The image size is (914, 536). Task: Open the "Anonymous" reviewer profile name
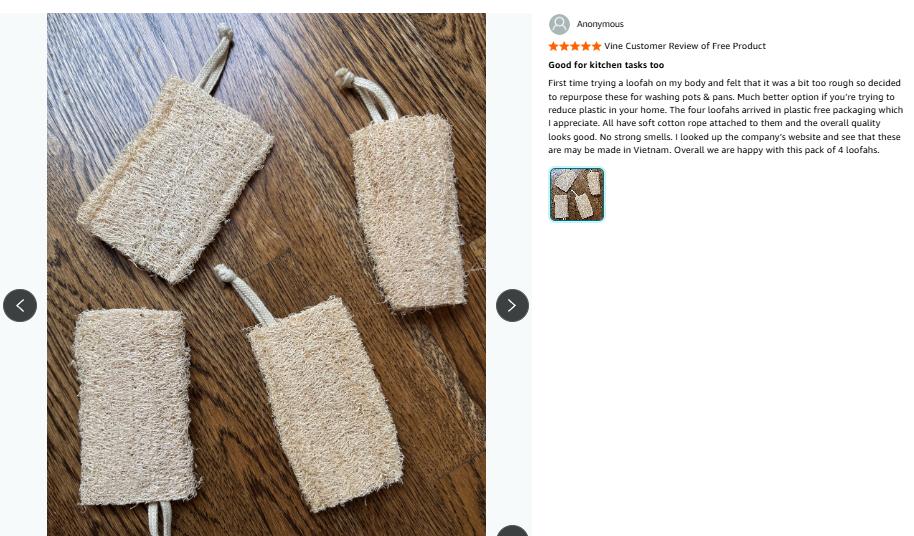[600, 24]
